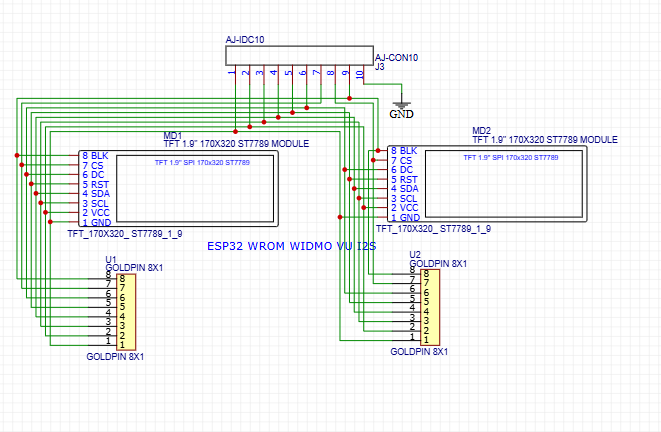Click MD2 pin label 2 VCC
The width and height of the screenshot is (661, 432).
405,208
